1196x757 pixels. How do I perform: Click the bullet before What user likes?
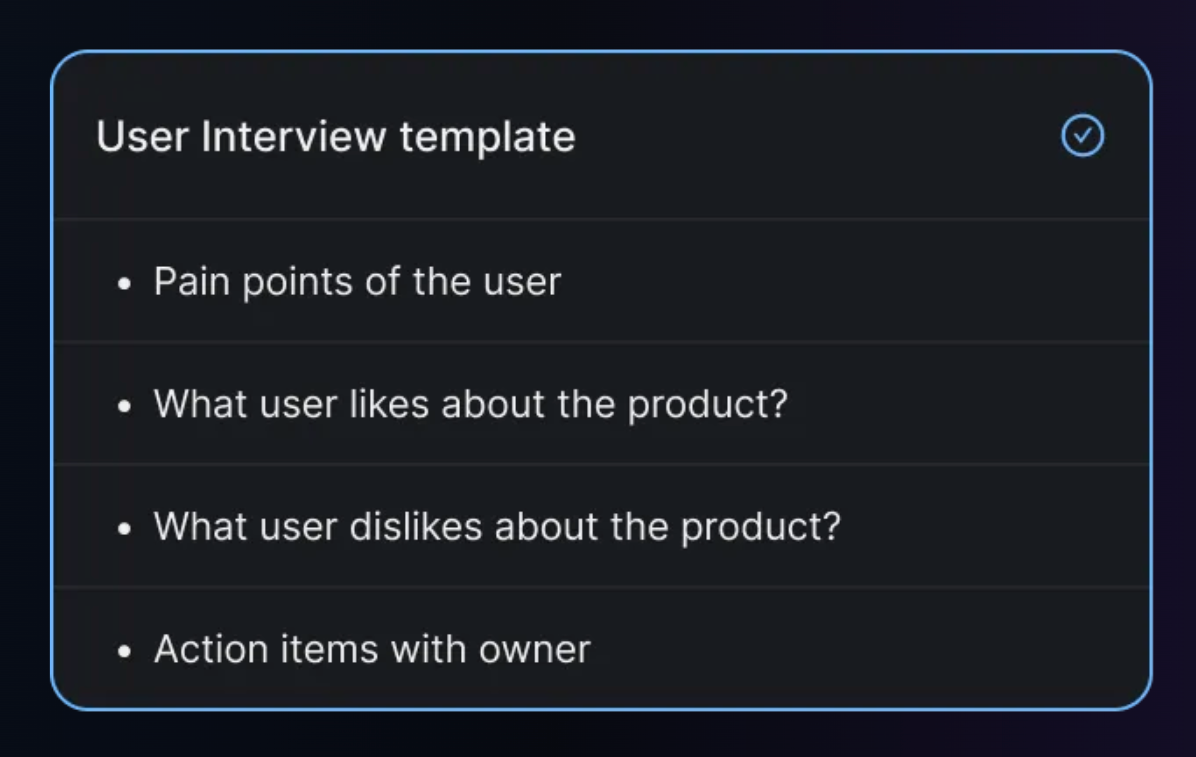coord(124,406)
